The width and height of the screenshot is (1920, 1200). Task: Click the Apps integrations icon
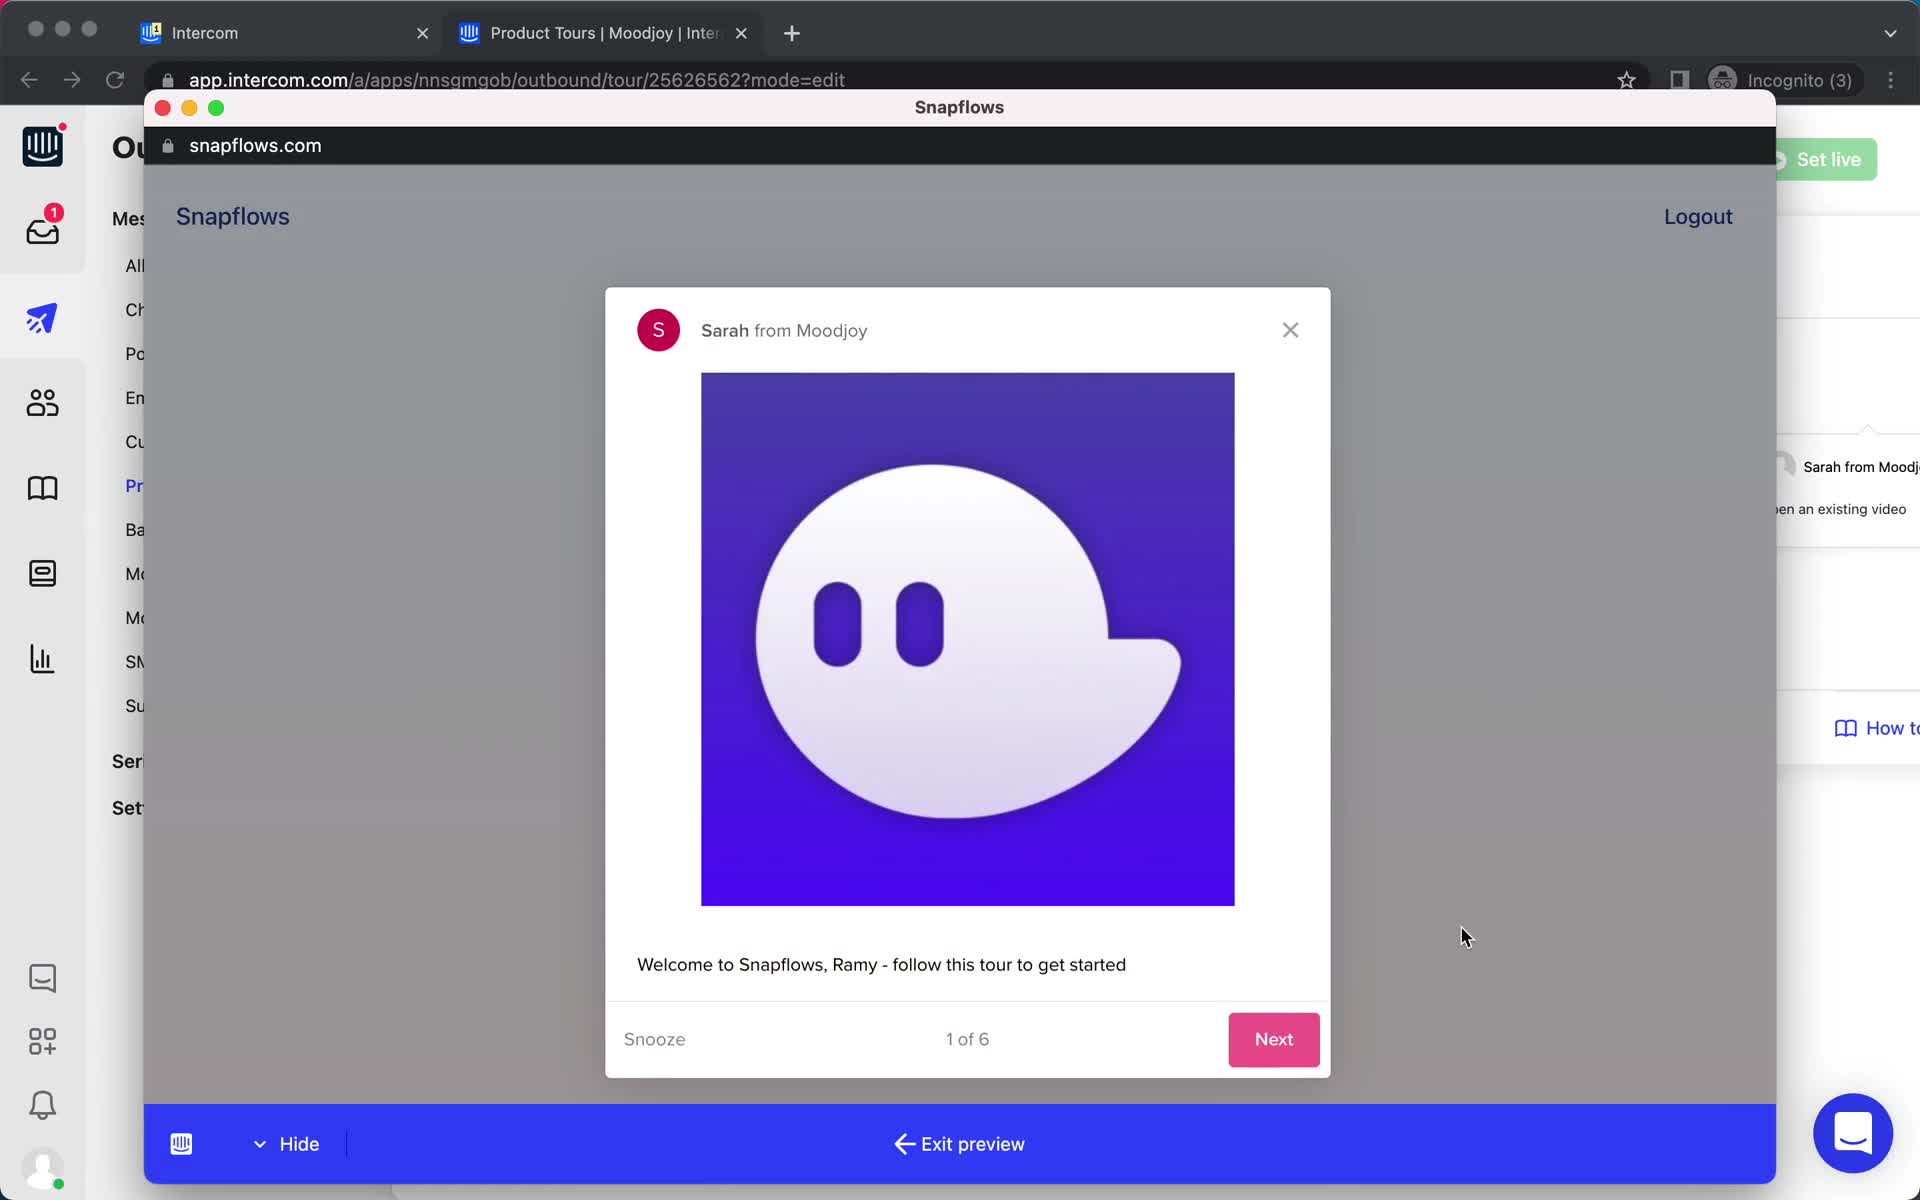click(43, 1041)
